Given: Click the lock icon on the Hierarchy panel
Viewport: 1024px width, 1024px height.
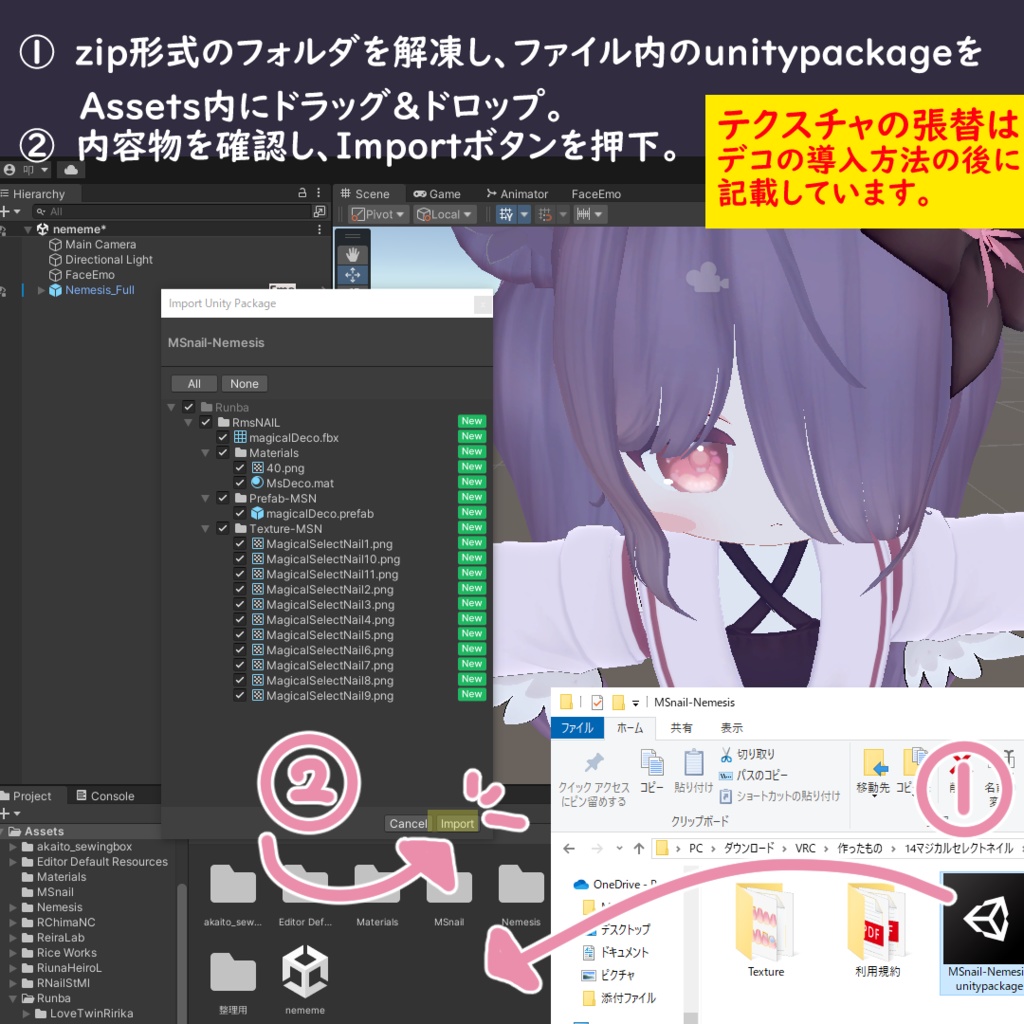Looking at the screenshot, I should (x=301, y=192).
